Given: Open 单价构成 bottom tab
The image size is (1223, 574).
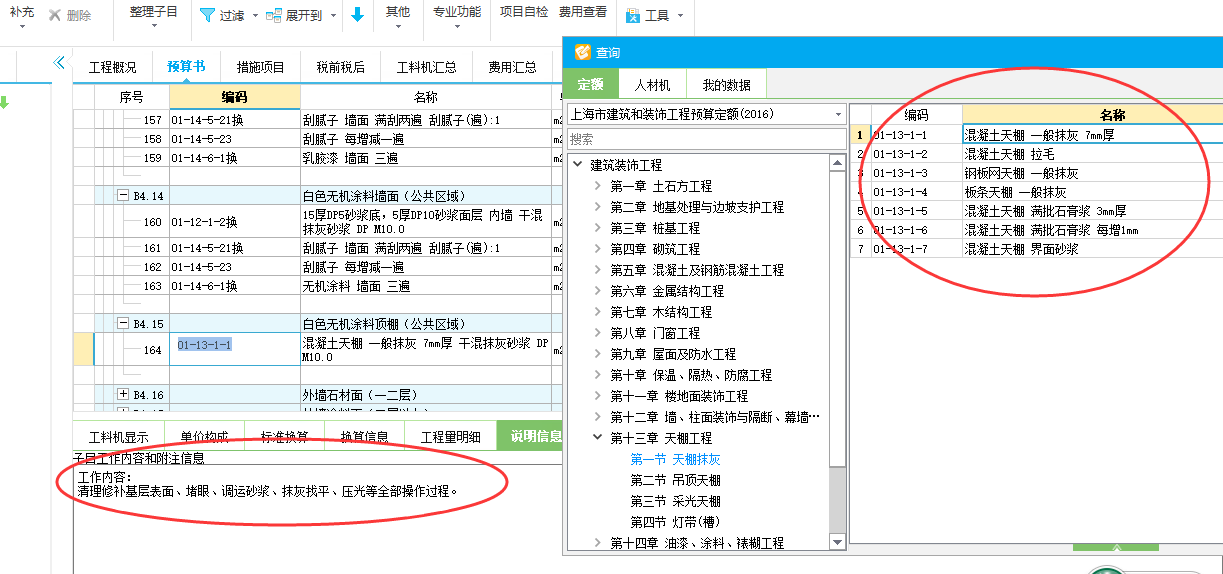Looking at the screenshot, I should (x=205, y=437).
